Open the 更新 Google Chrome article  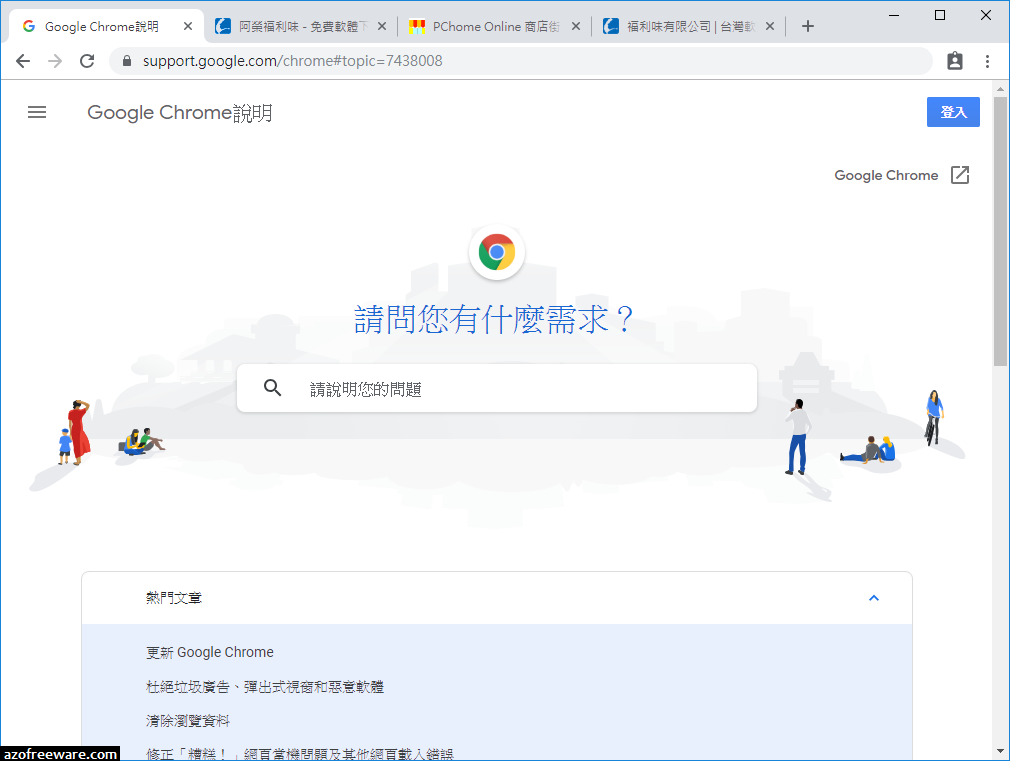point(210,652)
